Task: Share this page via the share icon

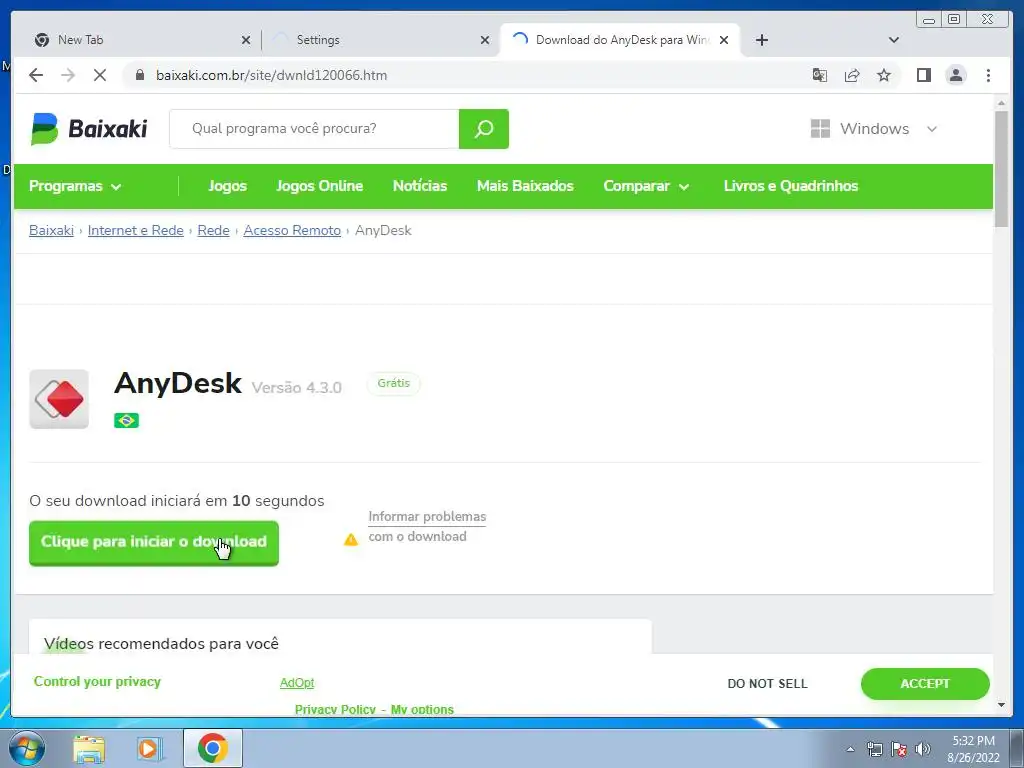Action: tap(852, 75)
